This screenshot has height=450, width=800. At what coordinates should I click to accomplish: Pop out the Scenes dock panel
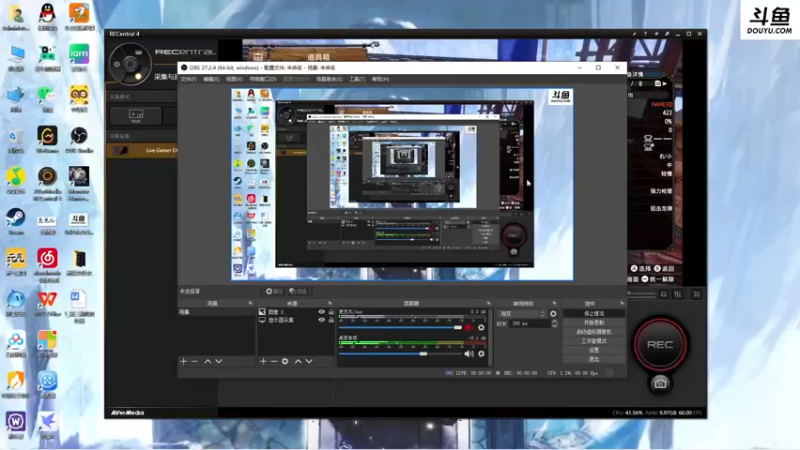(250, 303)
